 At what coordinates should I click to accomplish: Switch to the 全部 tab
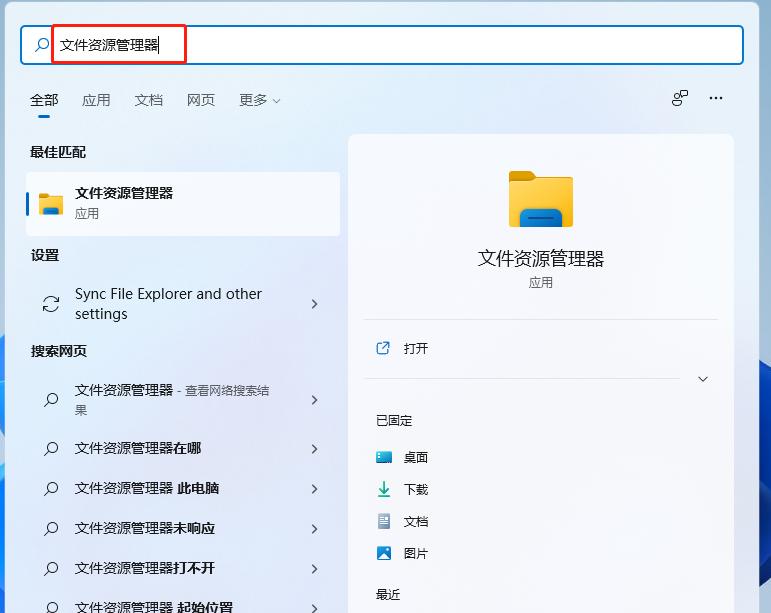tap(44, 100)
